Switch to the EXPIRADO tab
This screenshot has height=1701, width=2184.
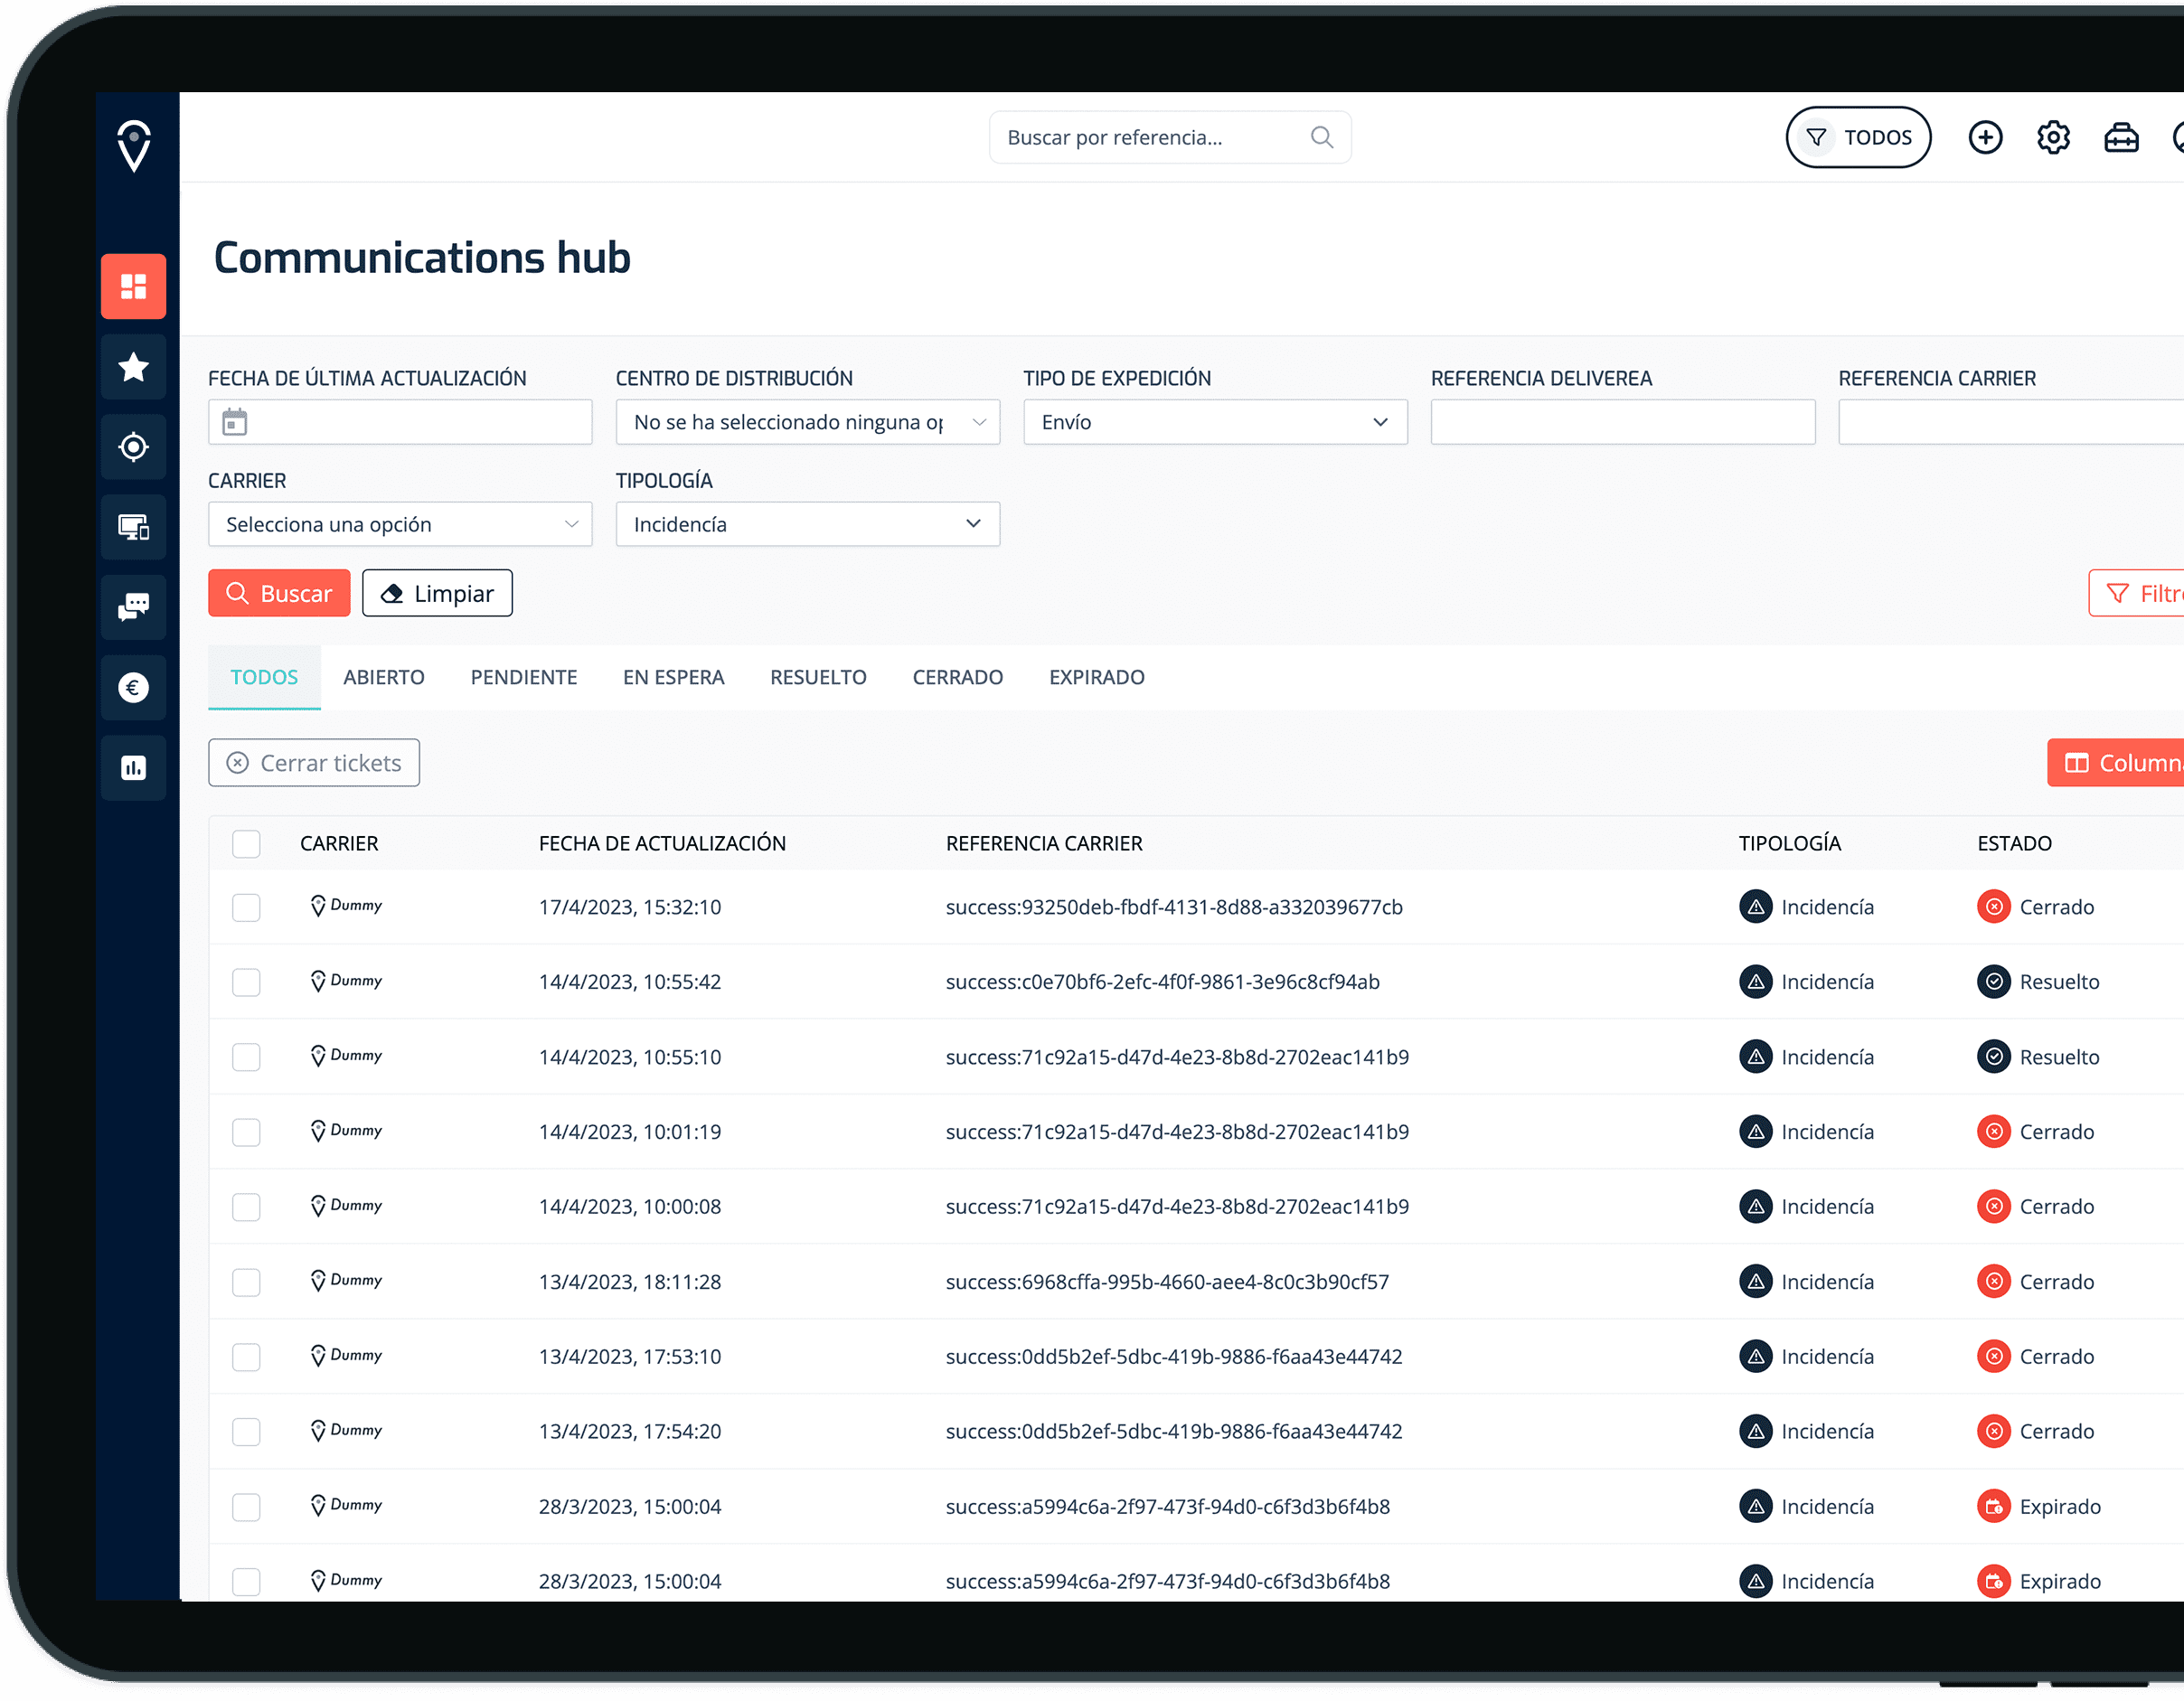(1096, 677)
